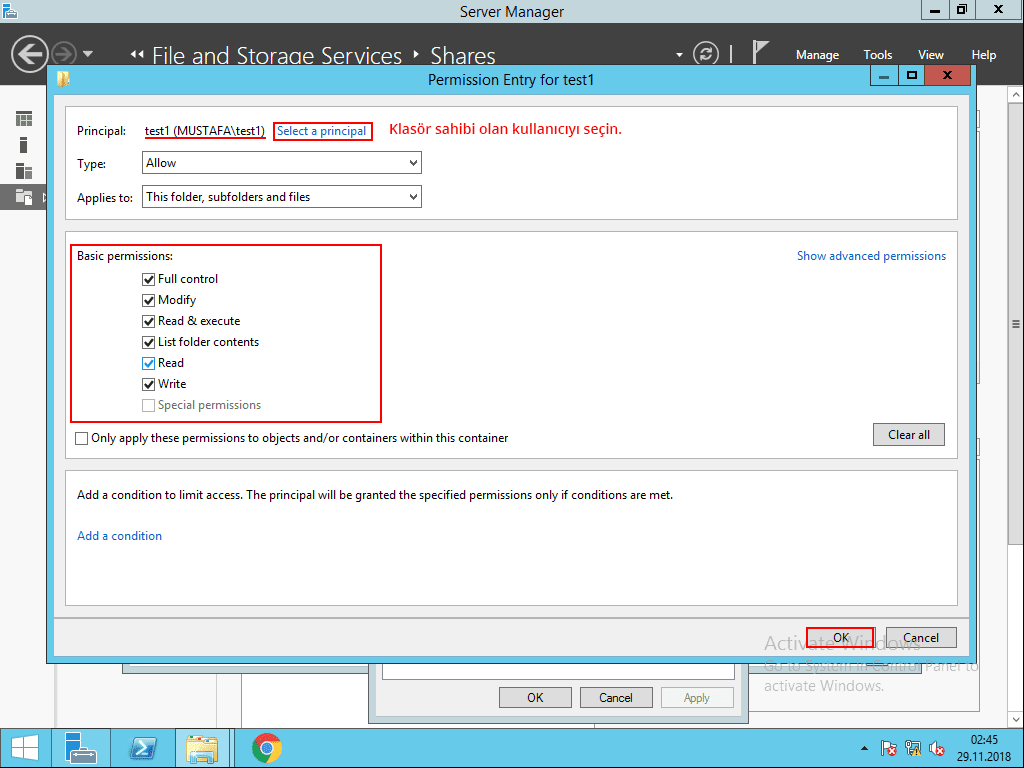Open navigation history dropdown arrow
Screen dimensions: 1024x768
[x=88, y=54]
